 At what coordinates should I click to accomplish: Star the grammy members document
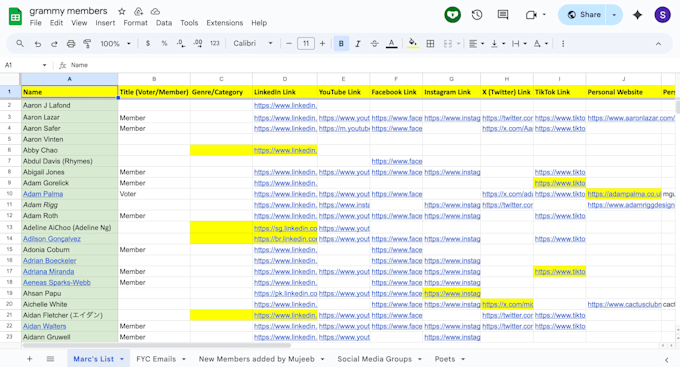tap(122, 11)
